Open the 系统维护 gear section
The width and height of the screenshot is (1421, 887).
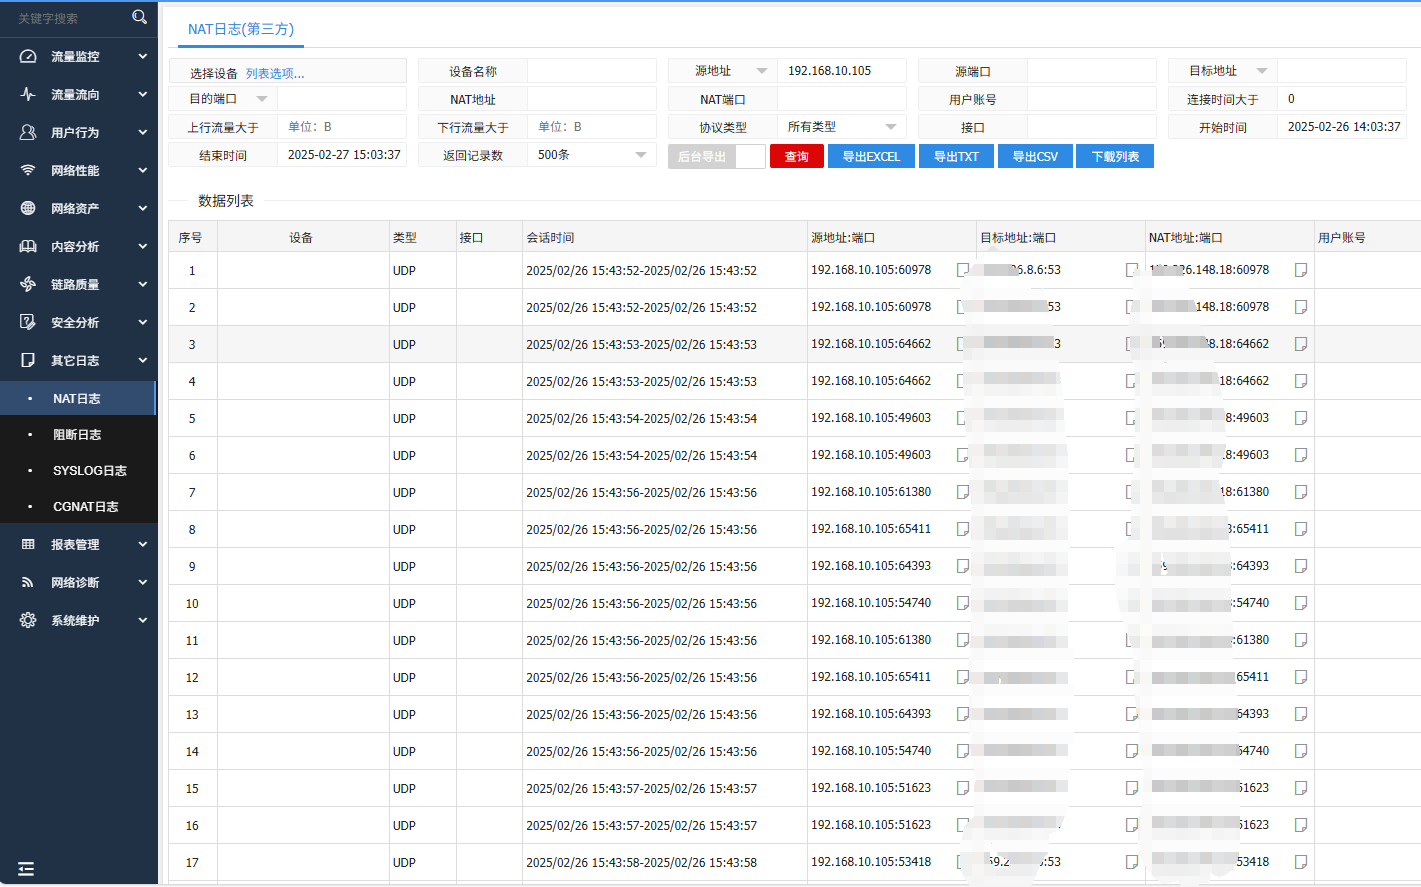(79, 621)
